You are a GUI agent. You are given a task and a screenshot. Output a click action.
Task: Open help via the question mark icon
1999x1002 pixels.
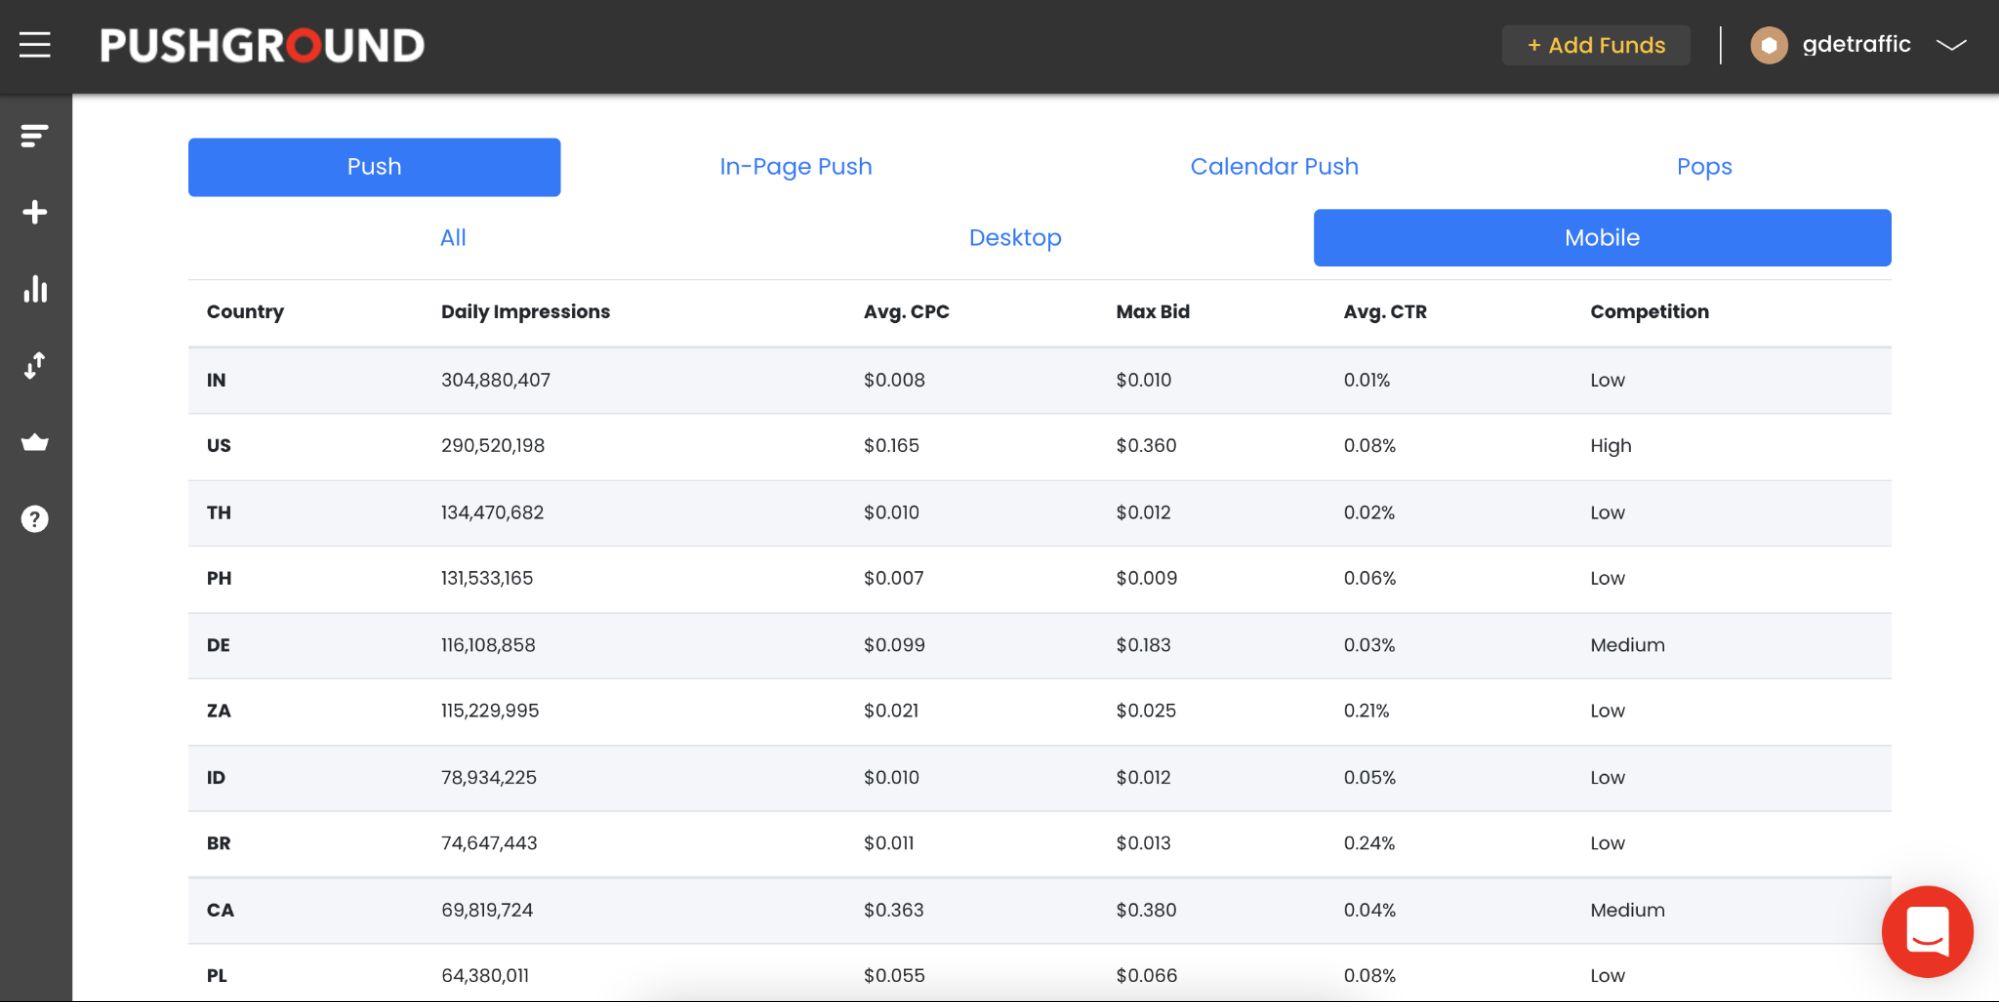point(34,518)
